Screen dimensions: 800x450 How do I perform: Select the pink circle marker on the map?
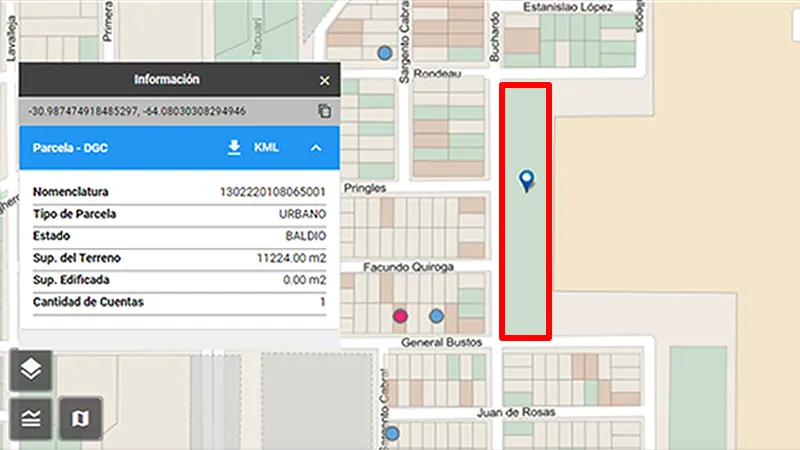click(x=401, y=316)
